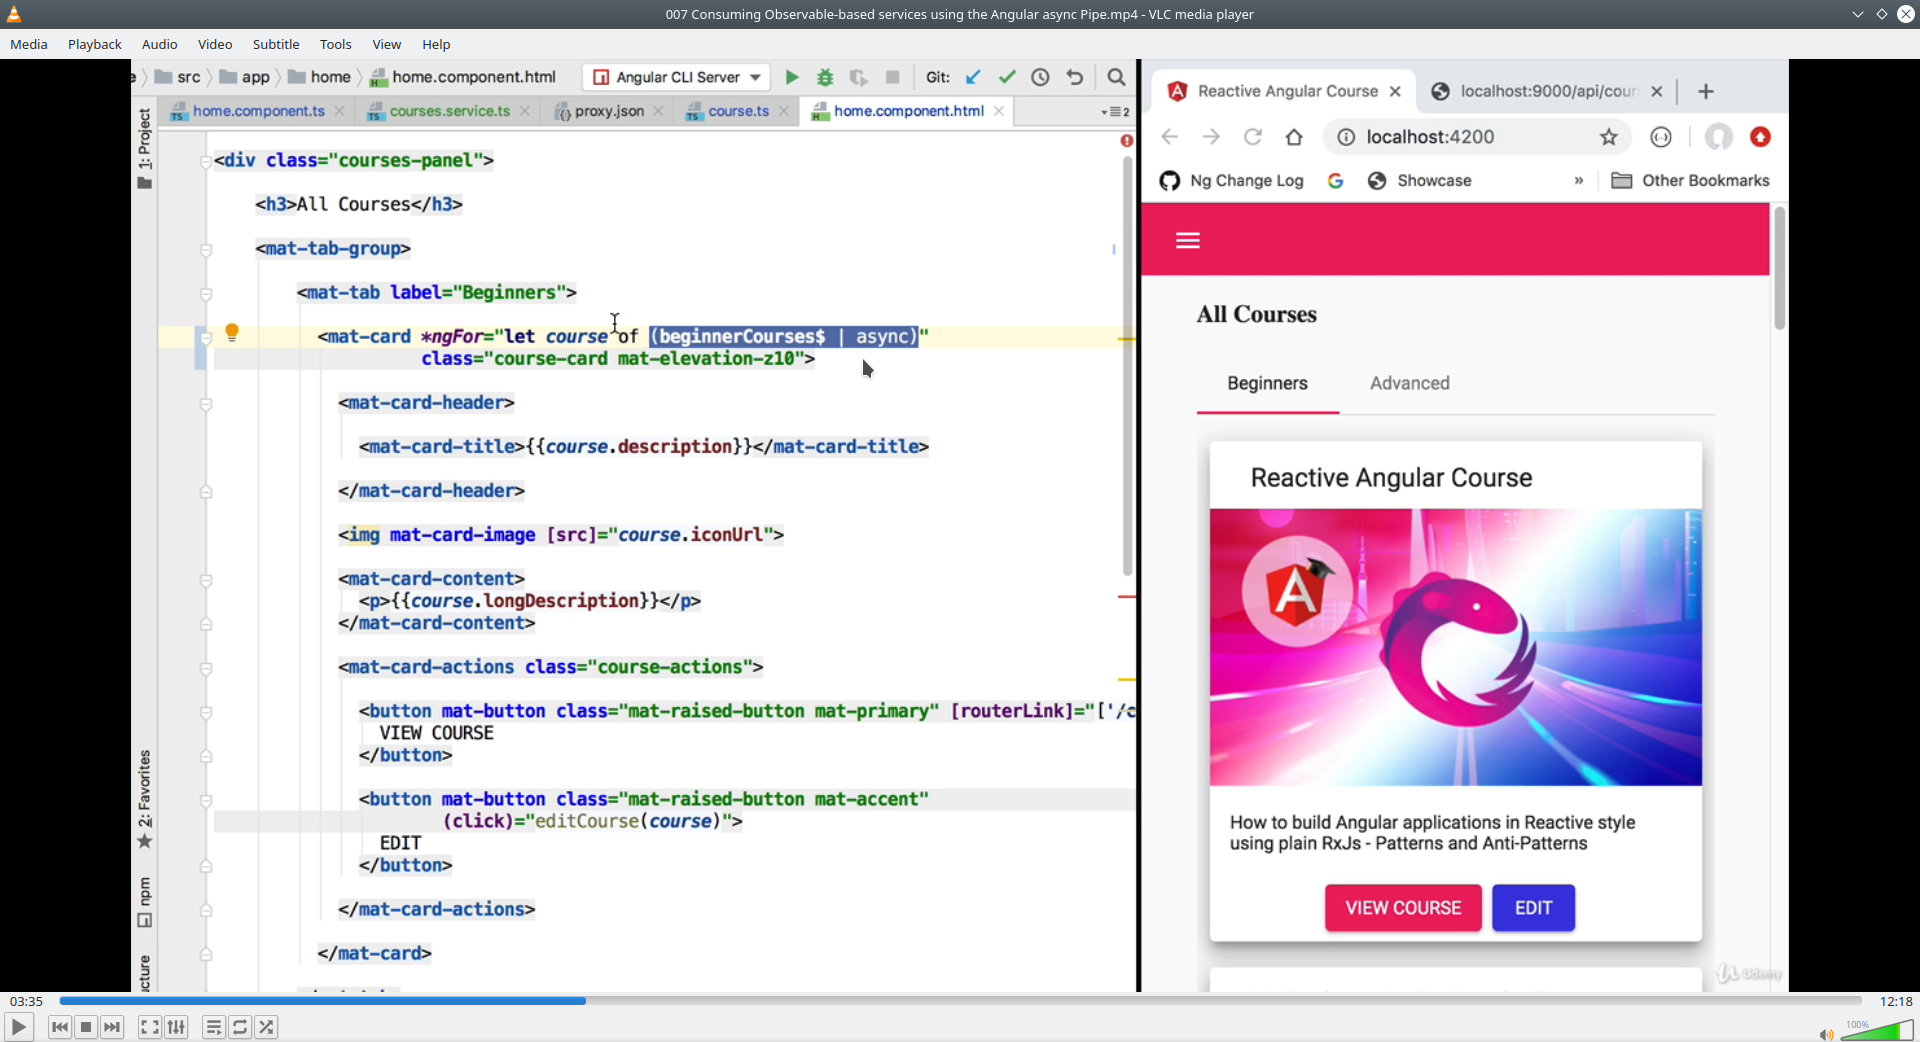Open Git history clock icon
The image size is (1920, 1042).
[1040, 77]
